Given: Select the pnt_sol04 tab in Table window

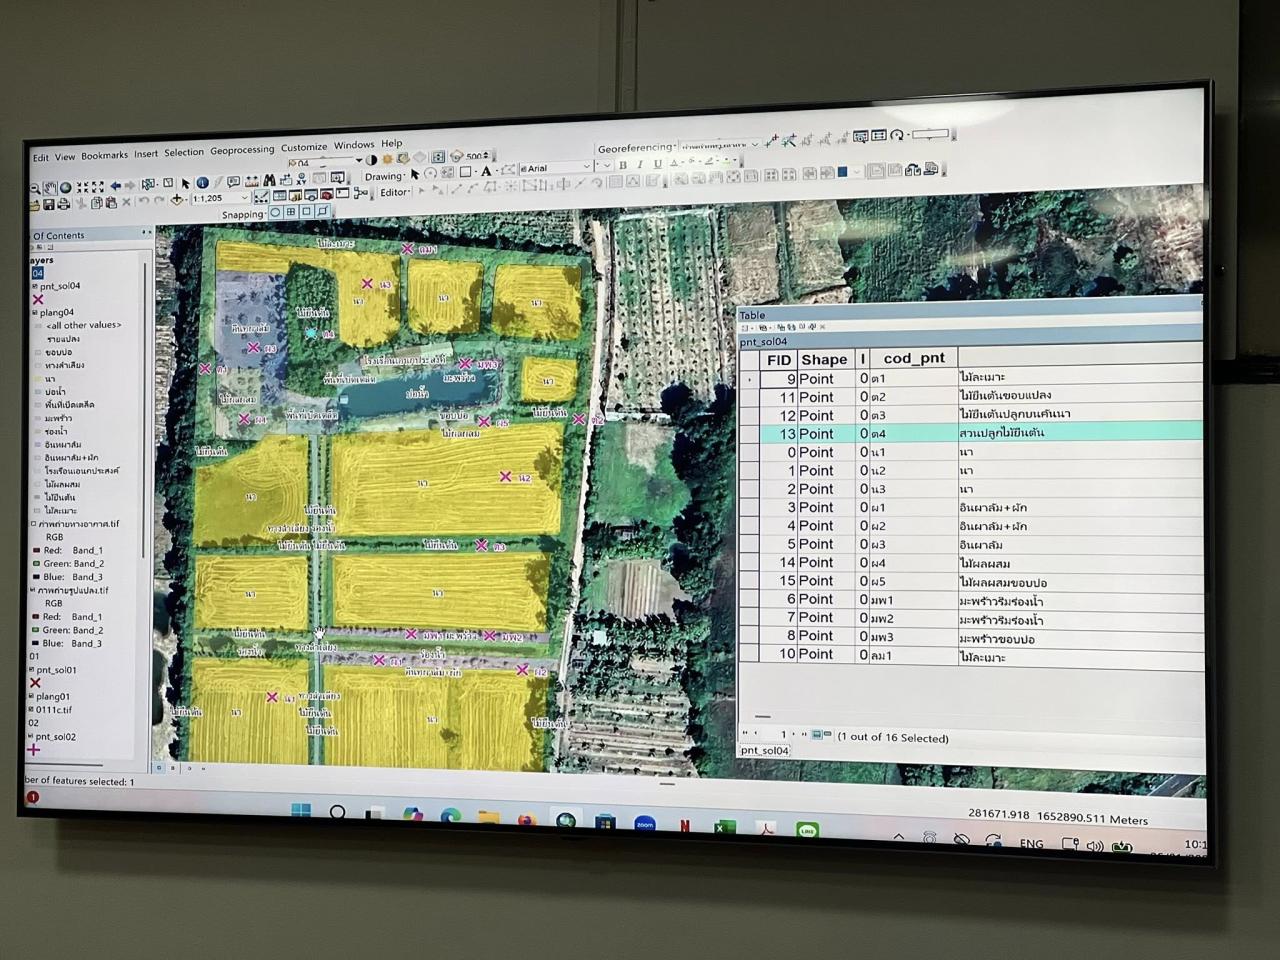Looking at the screenshot, I should point(764,750).
